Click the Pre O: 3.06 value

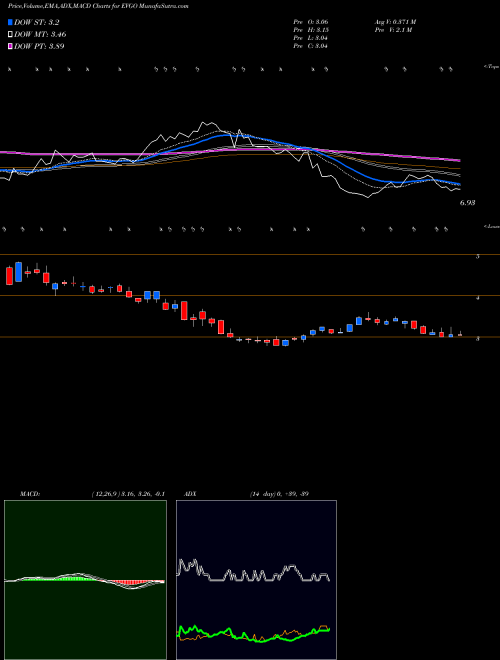(x=311, y=22)
